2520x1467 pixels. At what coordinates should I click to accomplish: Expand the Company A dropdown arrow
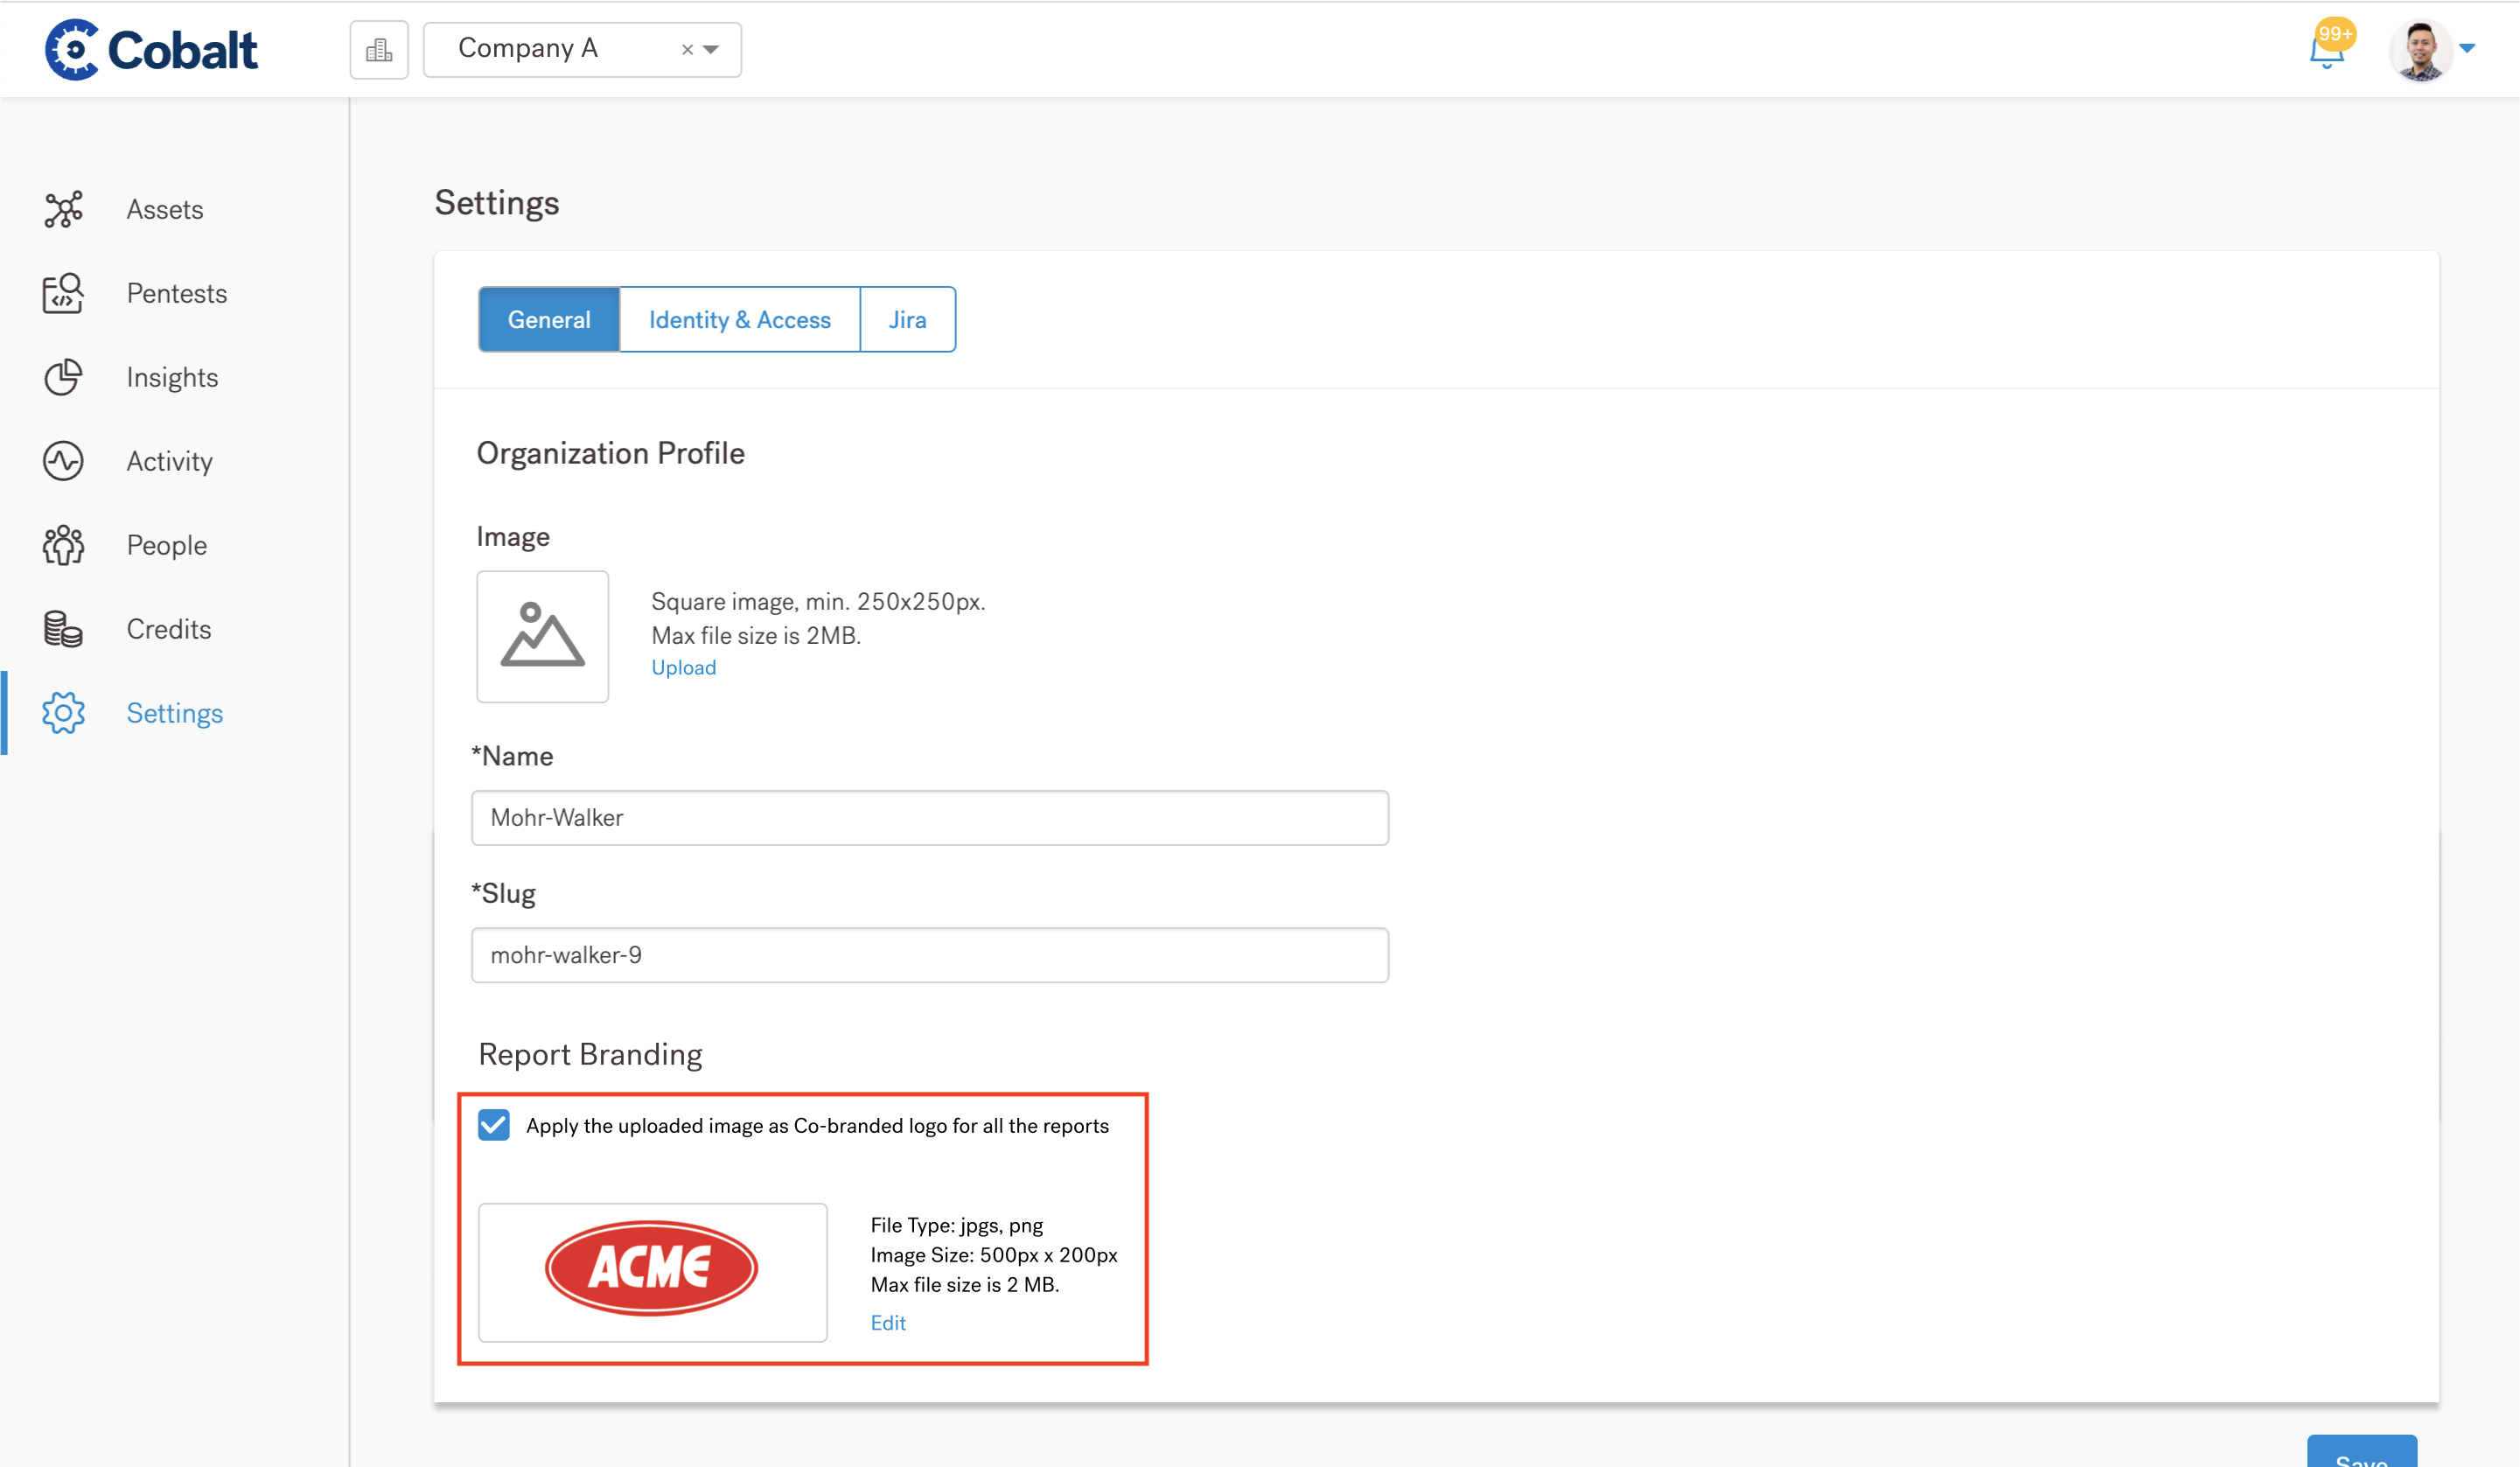712,49
